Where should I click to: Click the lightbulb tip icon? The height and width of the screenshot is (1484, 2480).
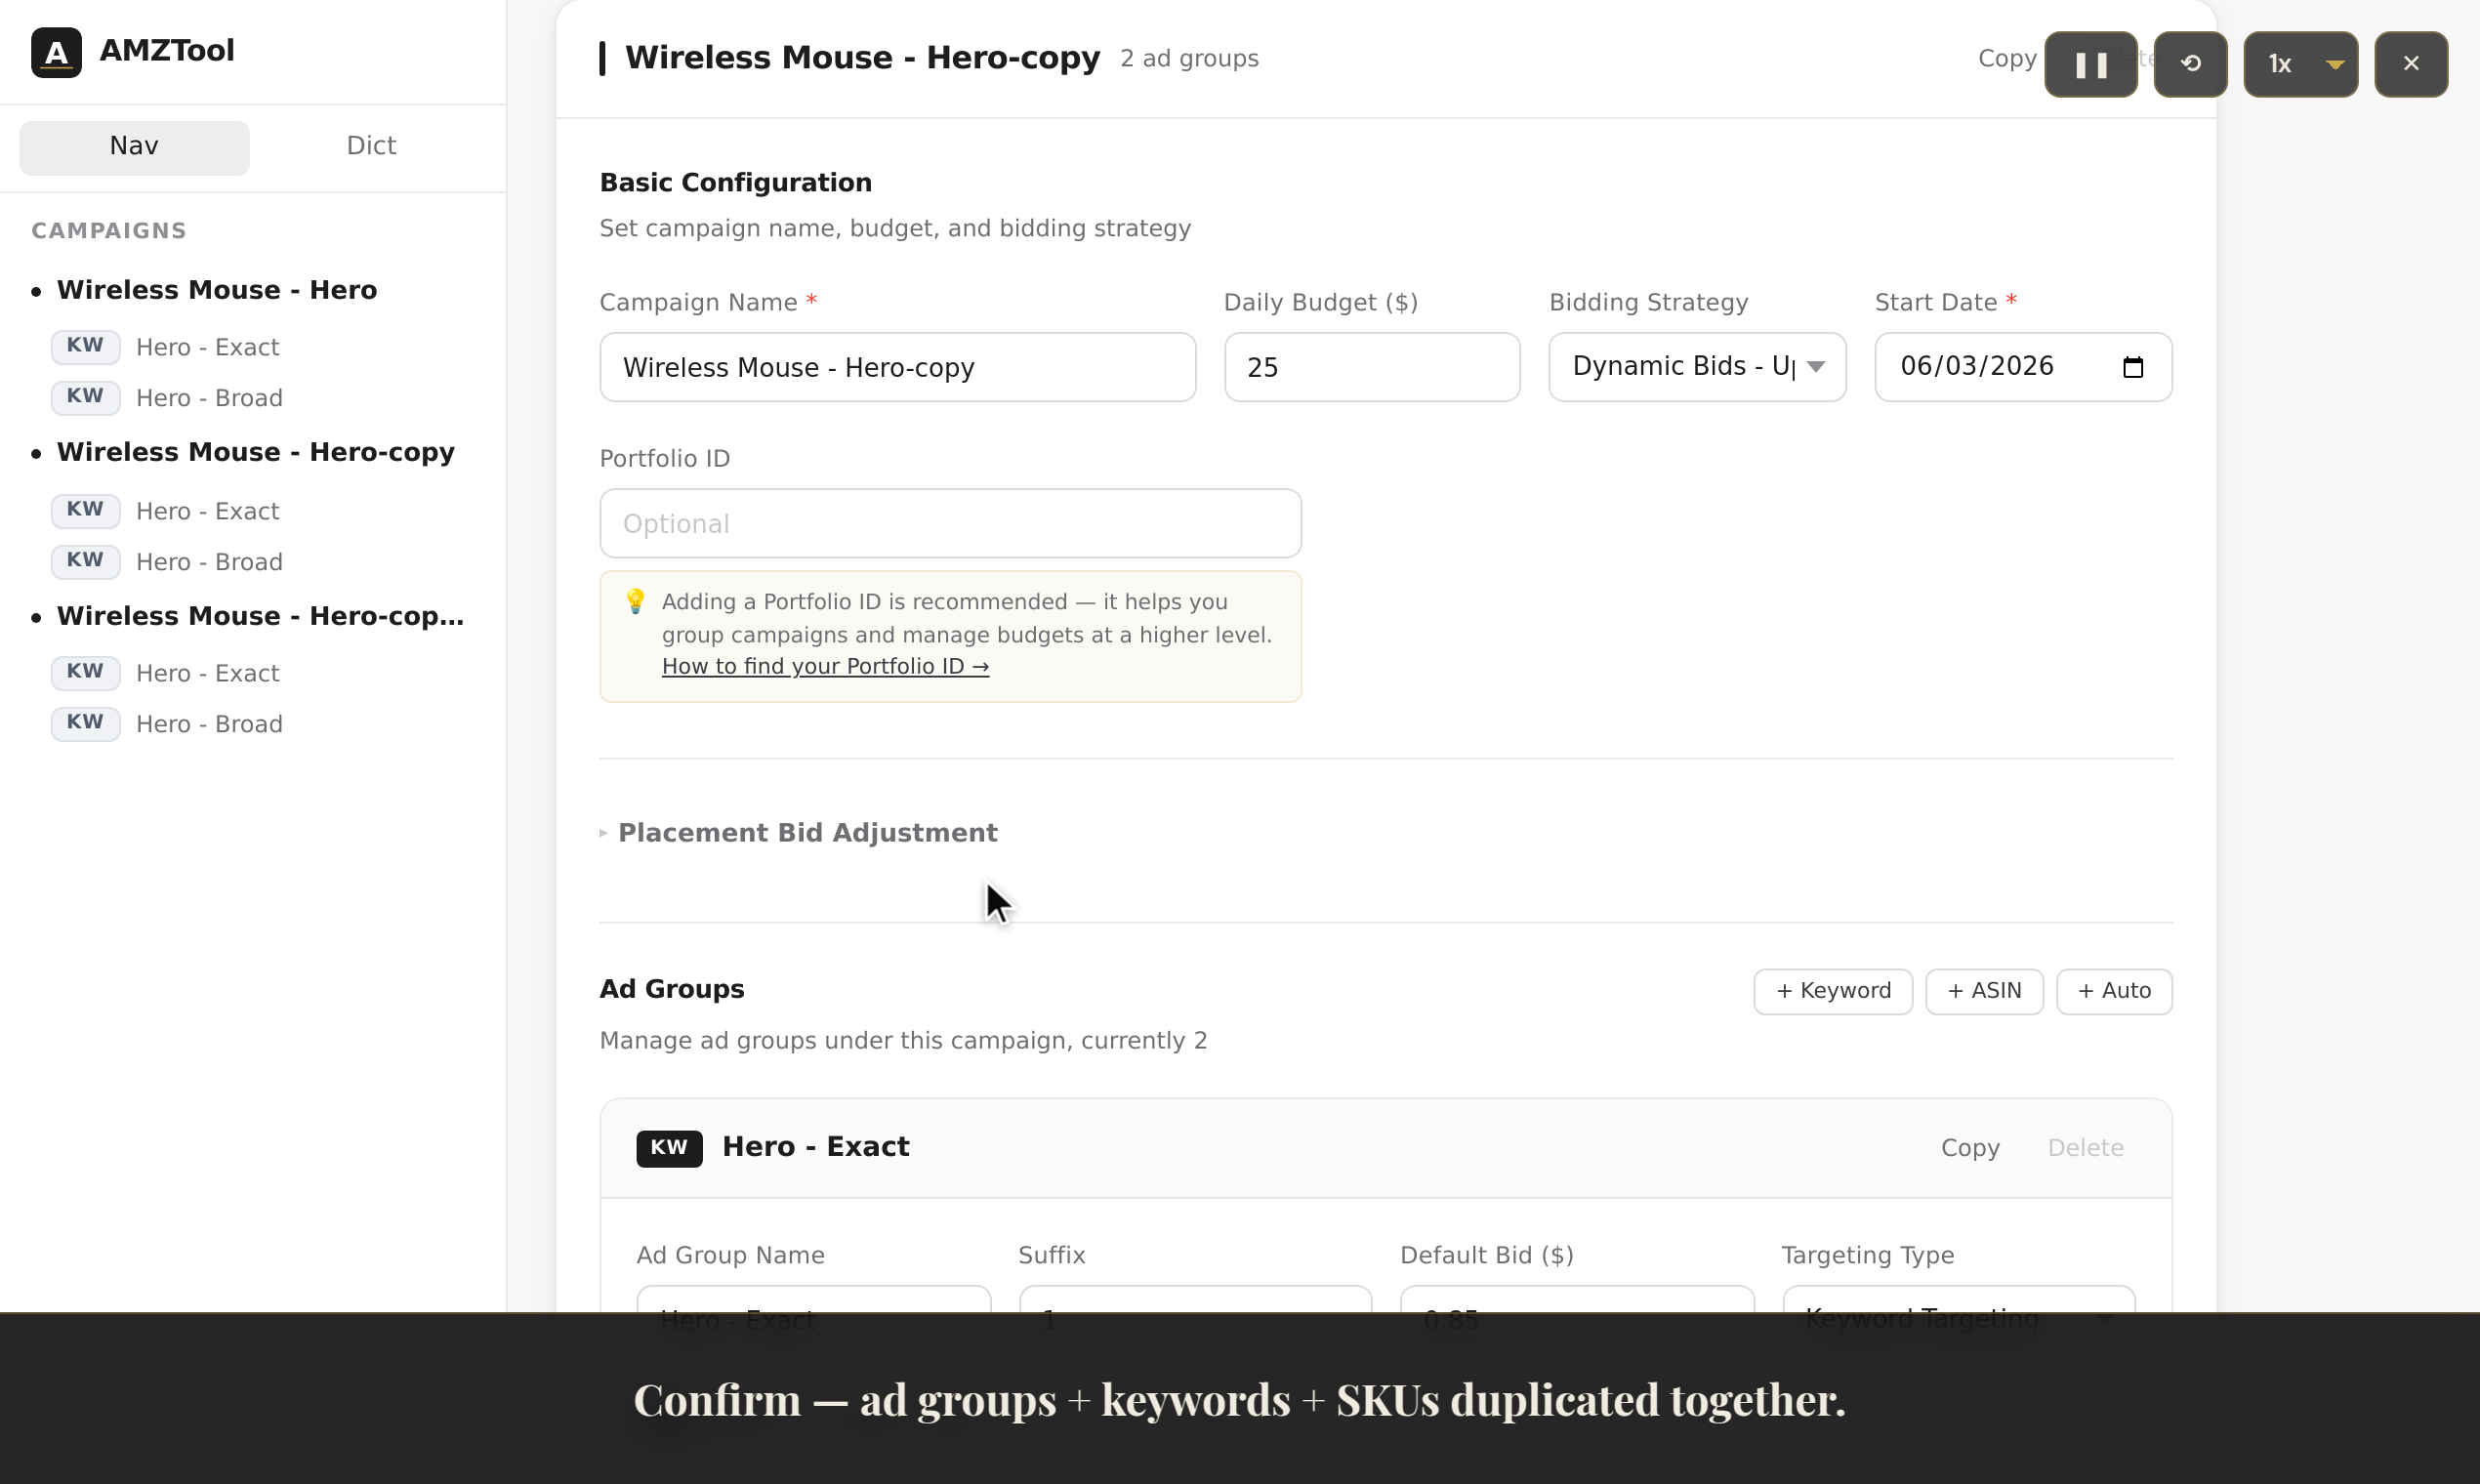coord(635,601)
